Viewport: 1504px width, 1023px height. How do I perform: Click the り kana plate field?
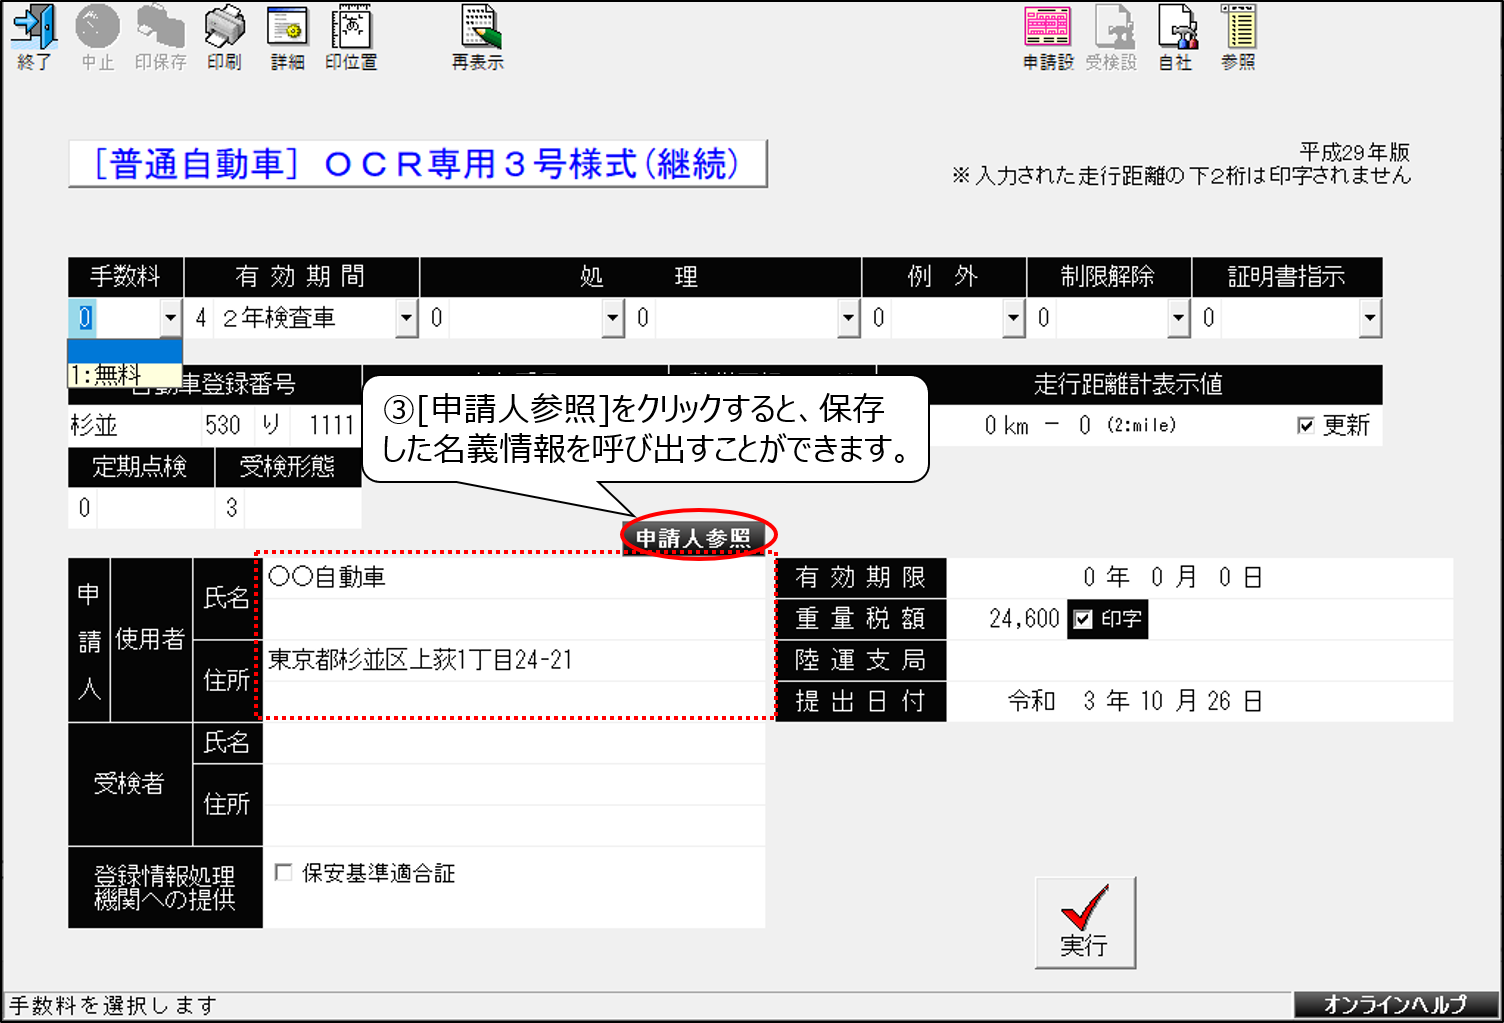click(270, 426)
